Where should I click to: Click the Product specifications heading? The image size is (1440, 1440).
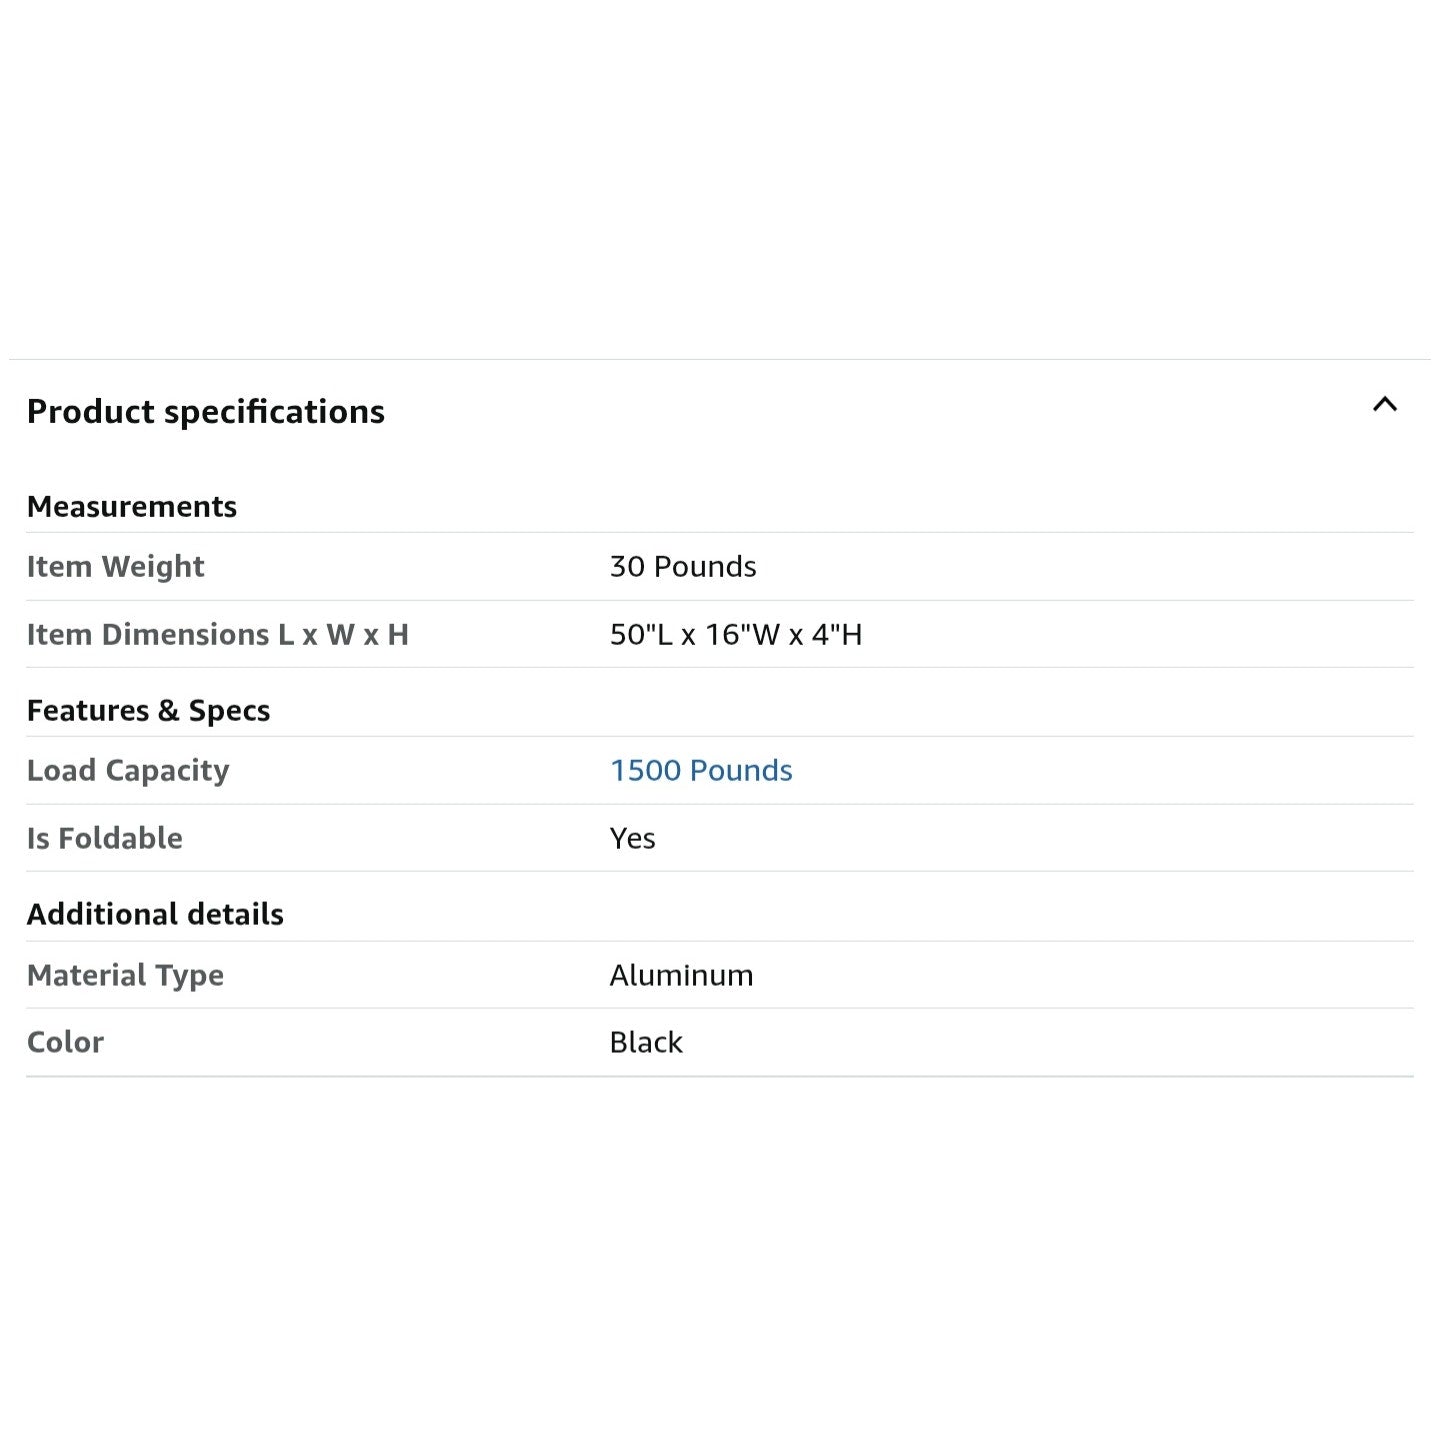pyautogui.click(x=206, y=412)
